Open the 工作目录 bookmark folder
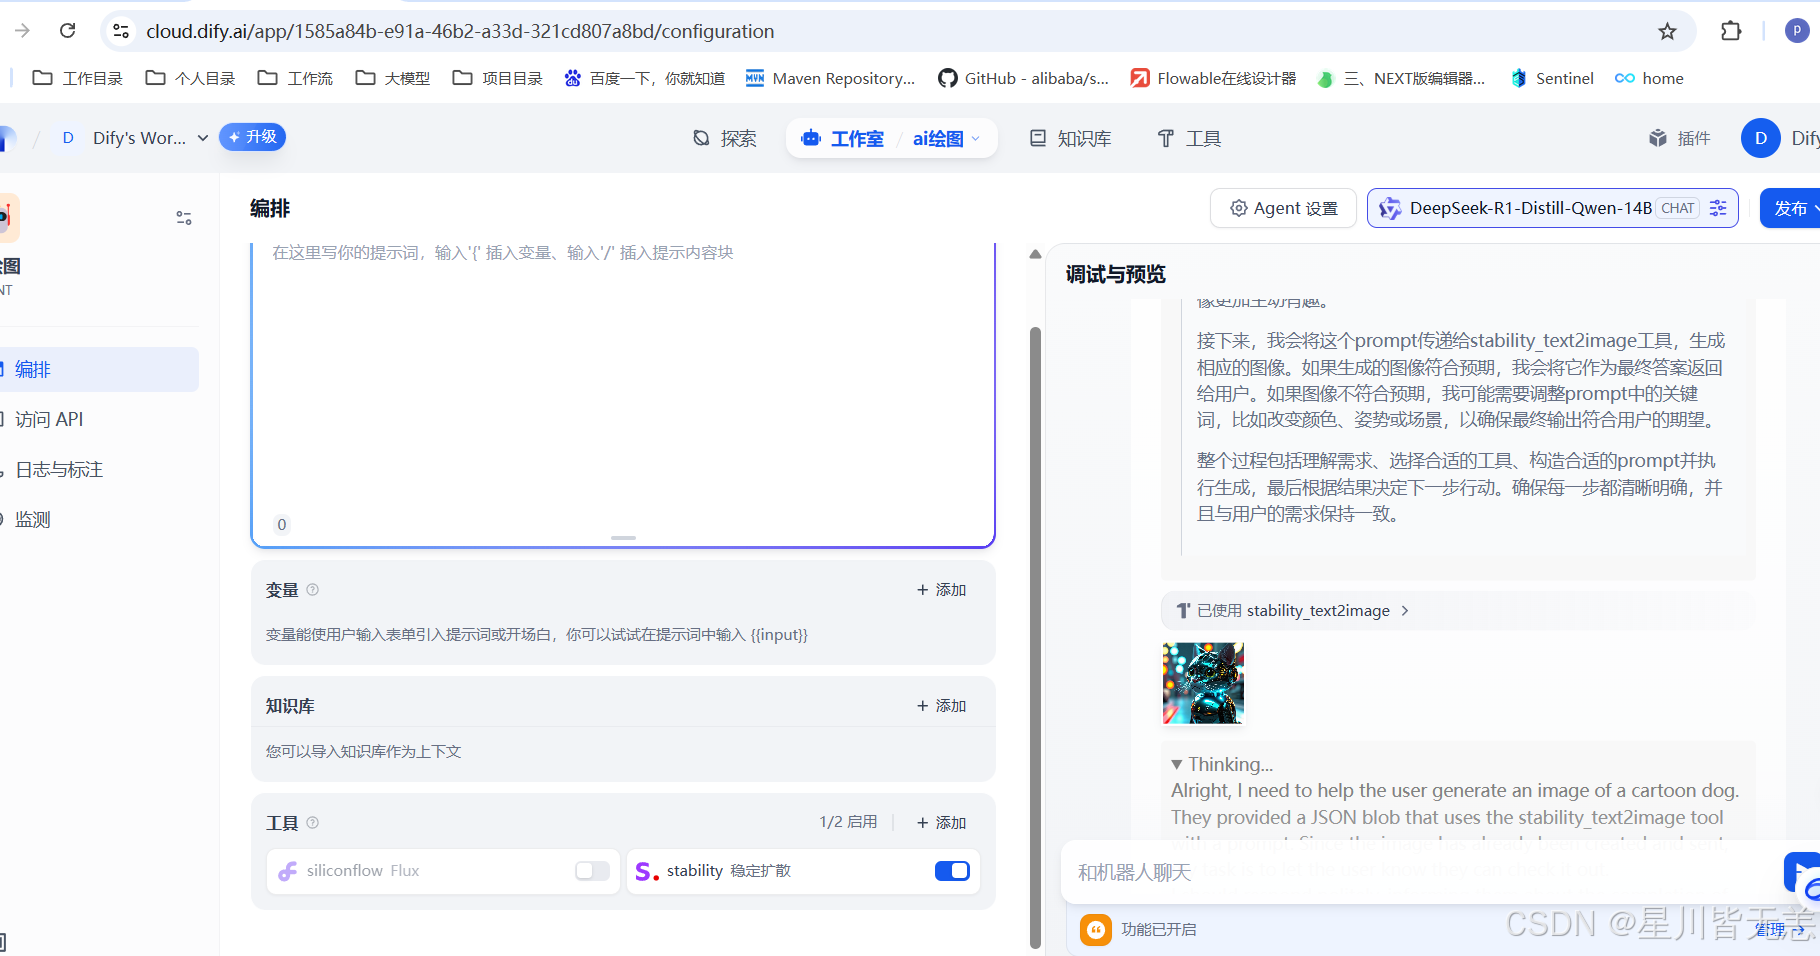 coord(77,78)
